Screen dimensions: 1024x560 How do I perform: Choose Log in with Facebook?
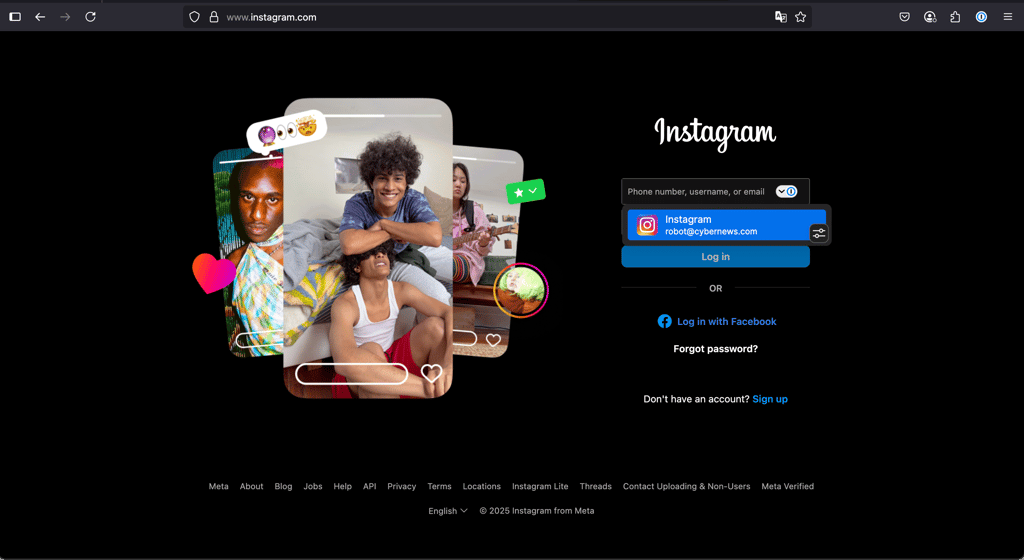click(717, 321)
